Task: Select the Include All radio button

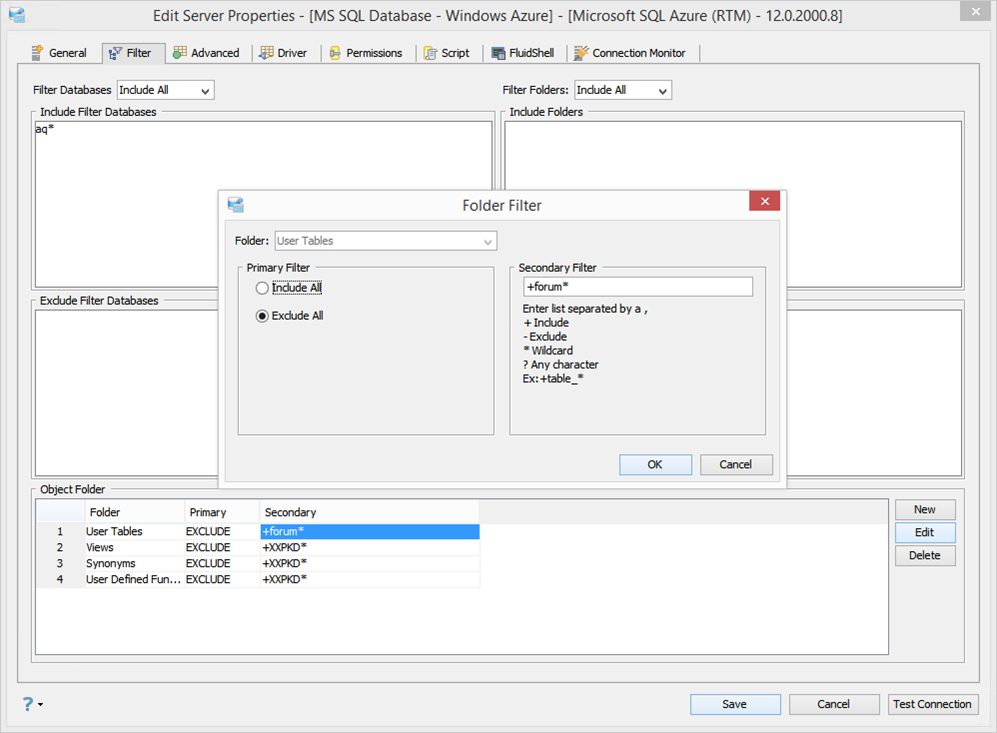Action: point(262,288)
